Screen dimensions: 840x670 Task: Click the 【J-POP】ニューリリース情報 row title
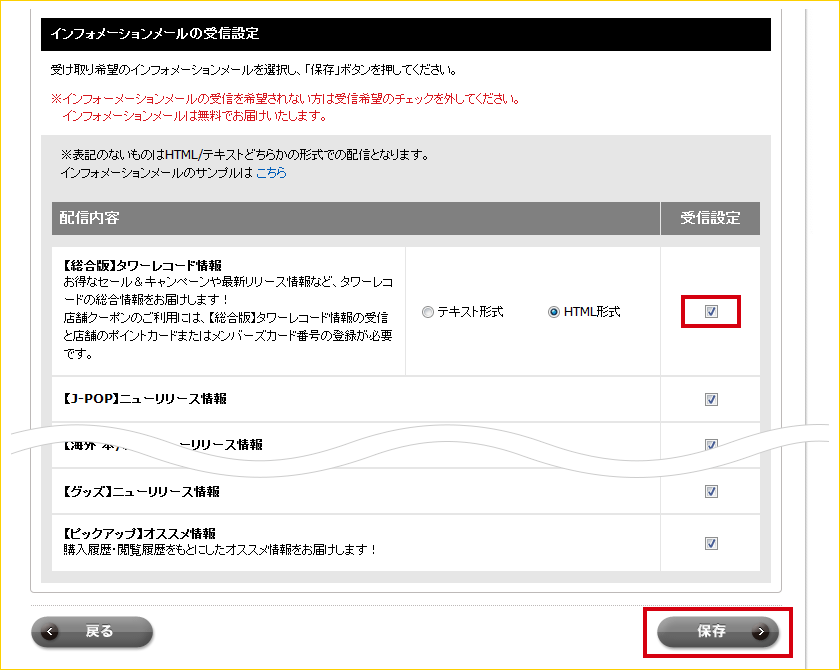pyautogui.click(x=144, y=399)
